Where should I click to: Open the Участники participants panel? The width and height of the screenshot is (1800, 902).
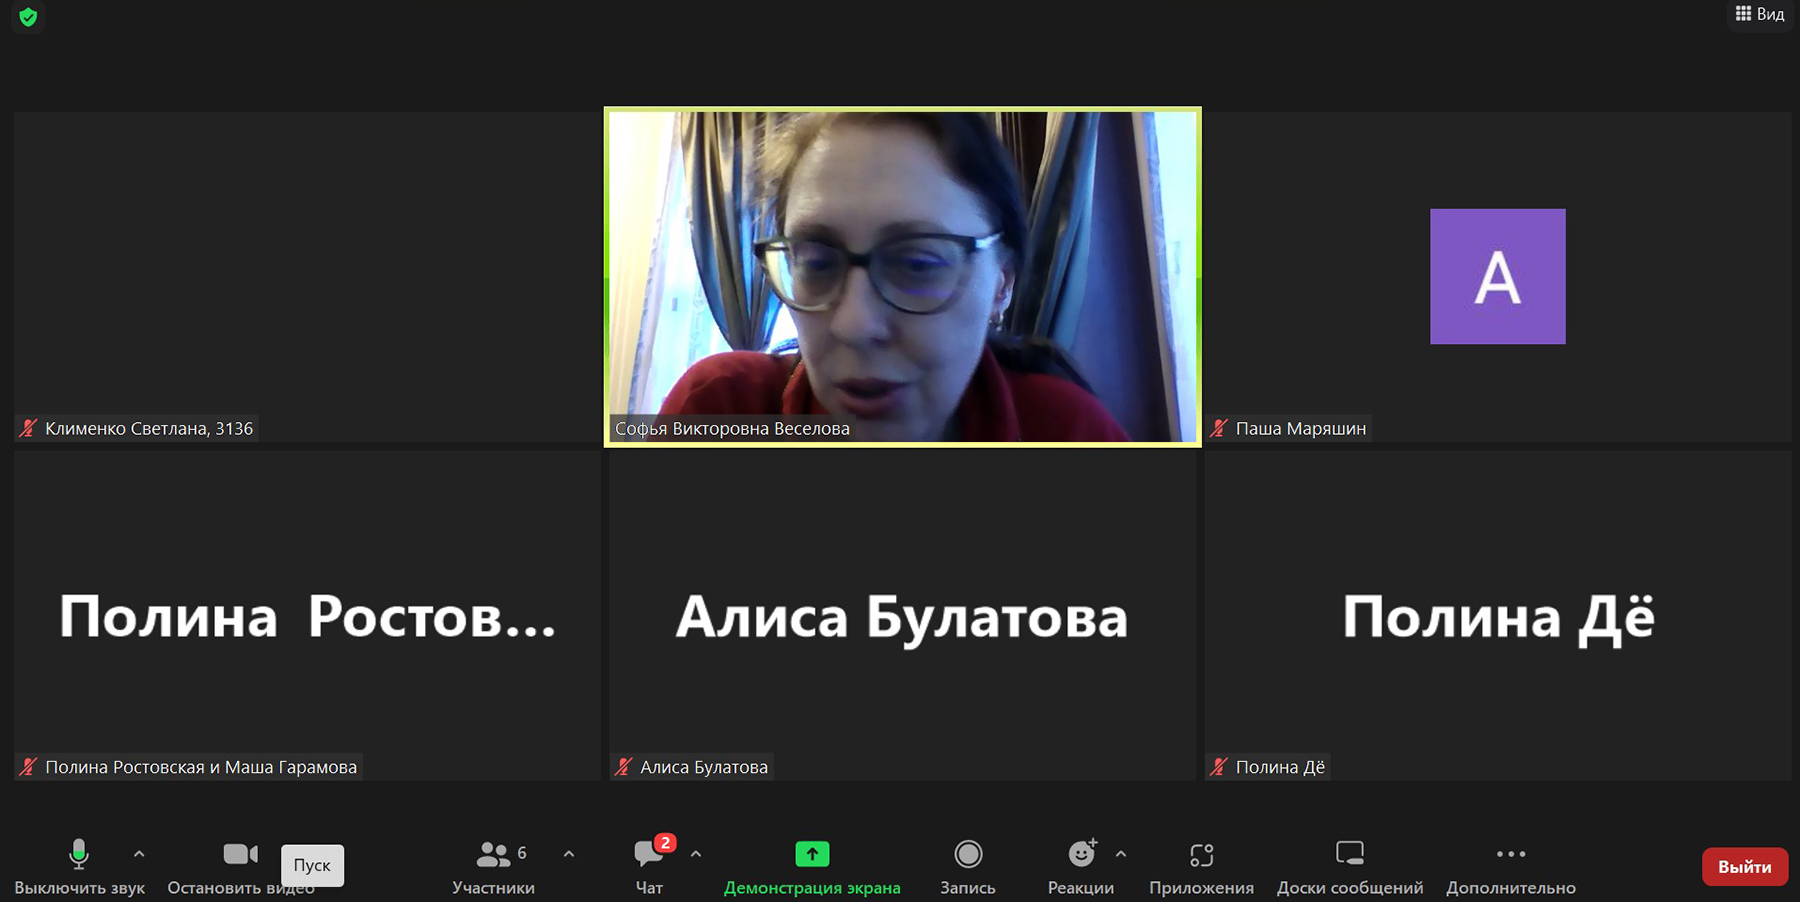(493, 867)
